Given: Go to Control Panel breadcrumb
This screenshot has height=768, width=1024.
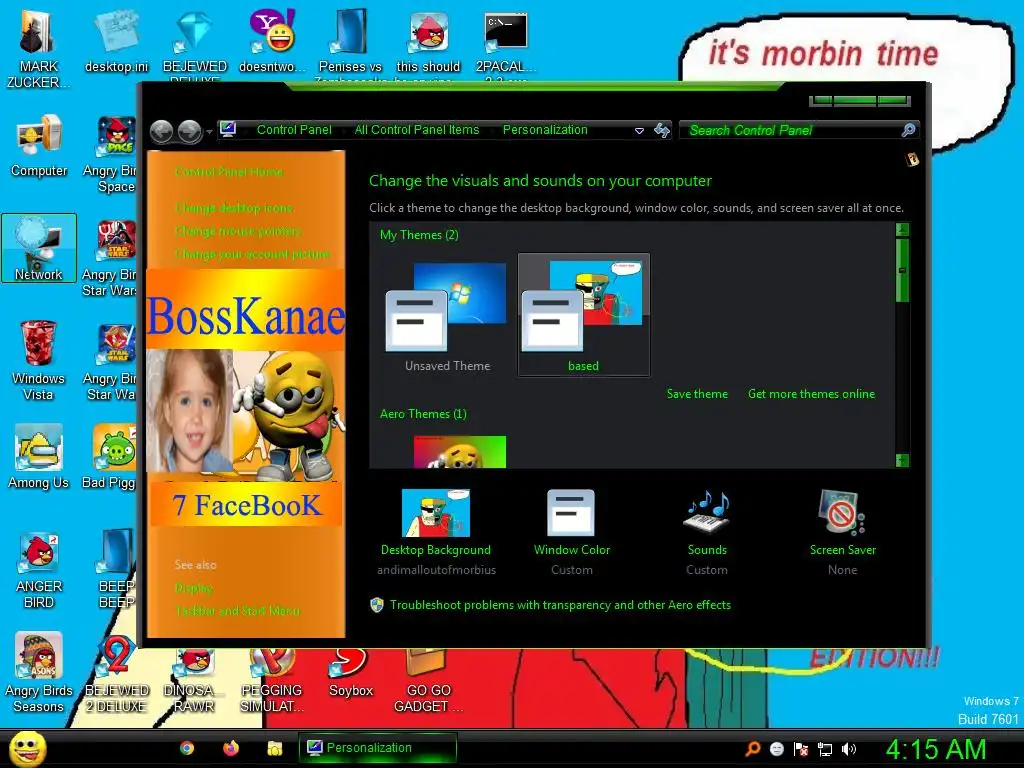Looking at the screenshot, I should click(294, 129).
